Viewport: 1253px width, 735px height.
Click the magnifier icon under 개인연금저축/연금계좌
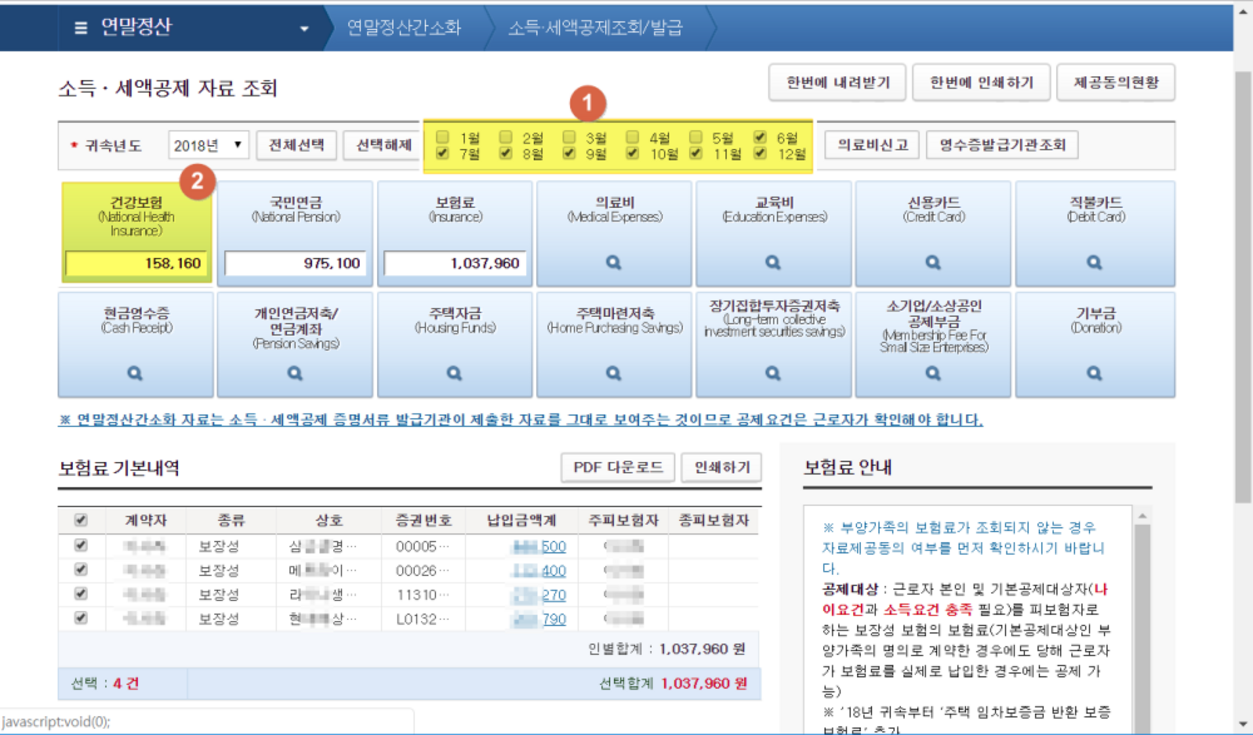pyautogui.click(x=295, y=373)
